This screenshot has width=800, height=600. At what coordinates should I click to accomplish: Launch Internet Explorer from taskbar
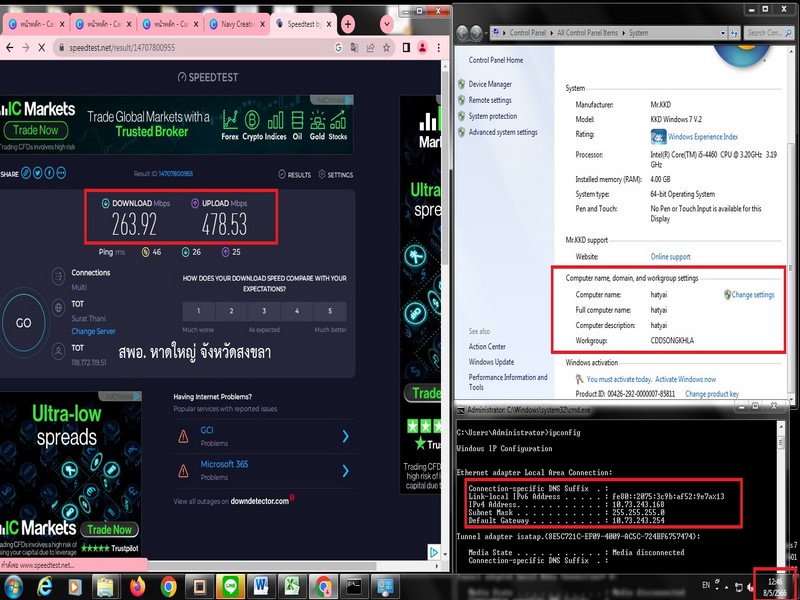coord(45,587)
